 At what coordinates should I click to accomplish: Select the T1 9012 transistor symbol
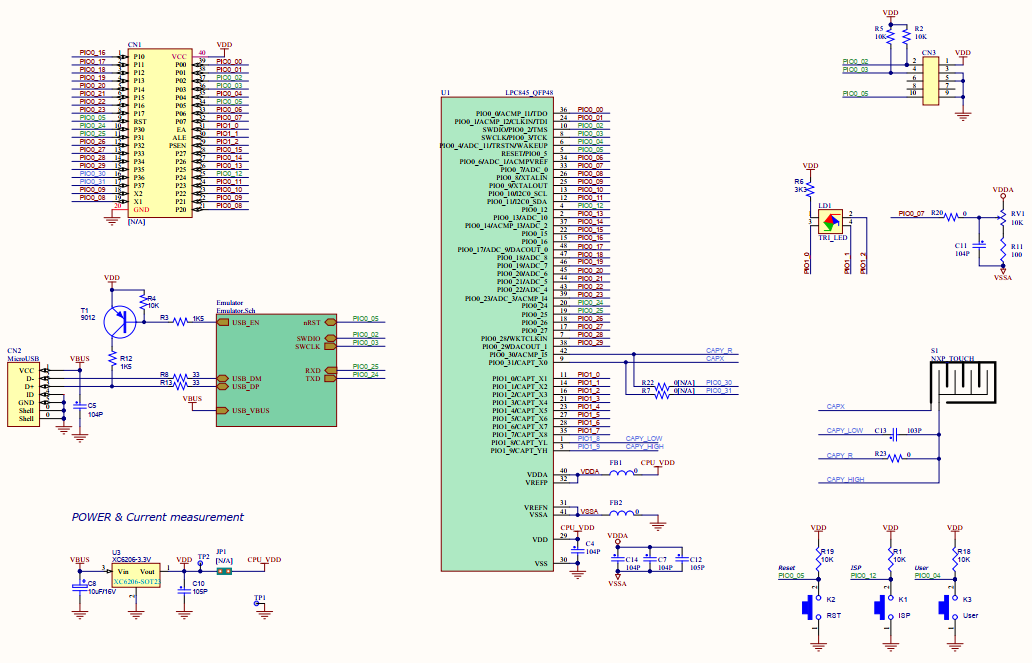click(120, 321)
